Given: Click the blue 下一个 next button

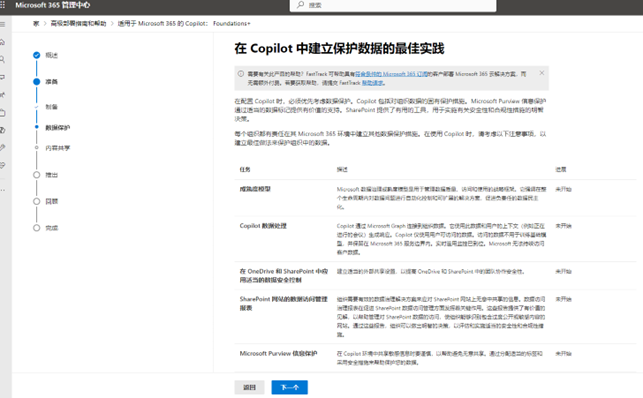Looking at the screenshot, I should click(290, 387).
